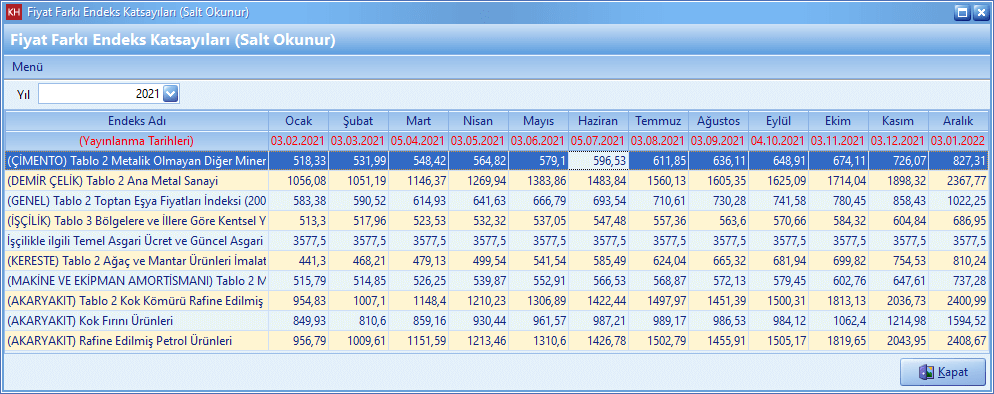Click the Petrol Ürünleri Ocak value 956,79

click(299, 341)
